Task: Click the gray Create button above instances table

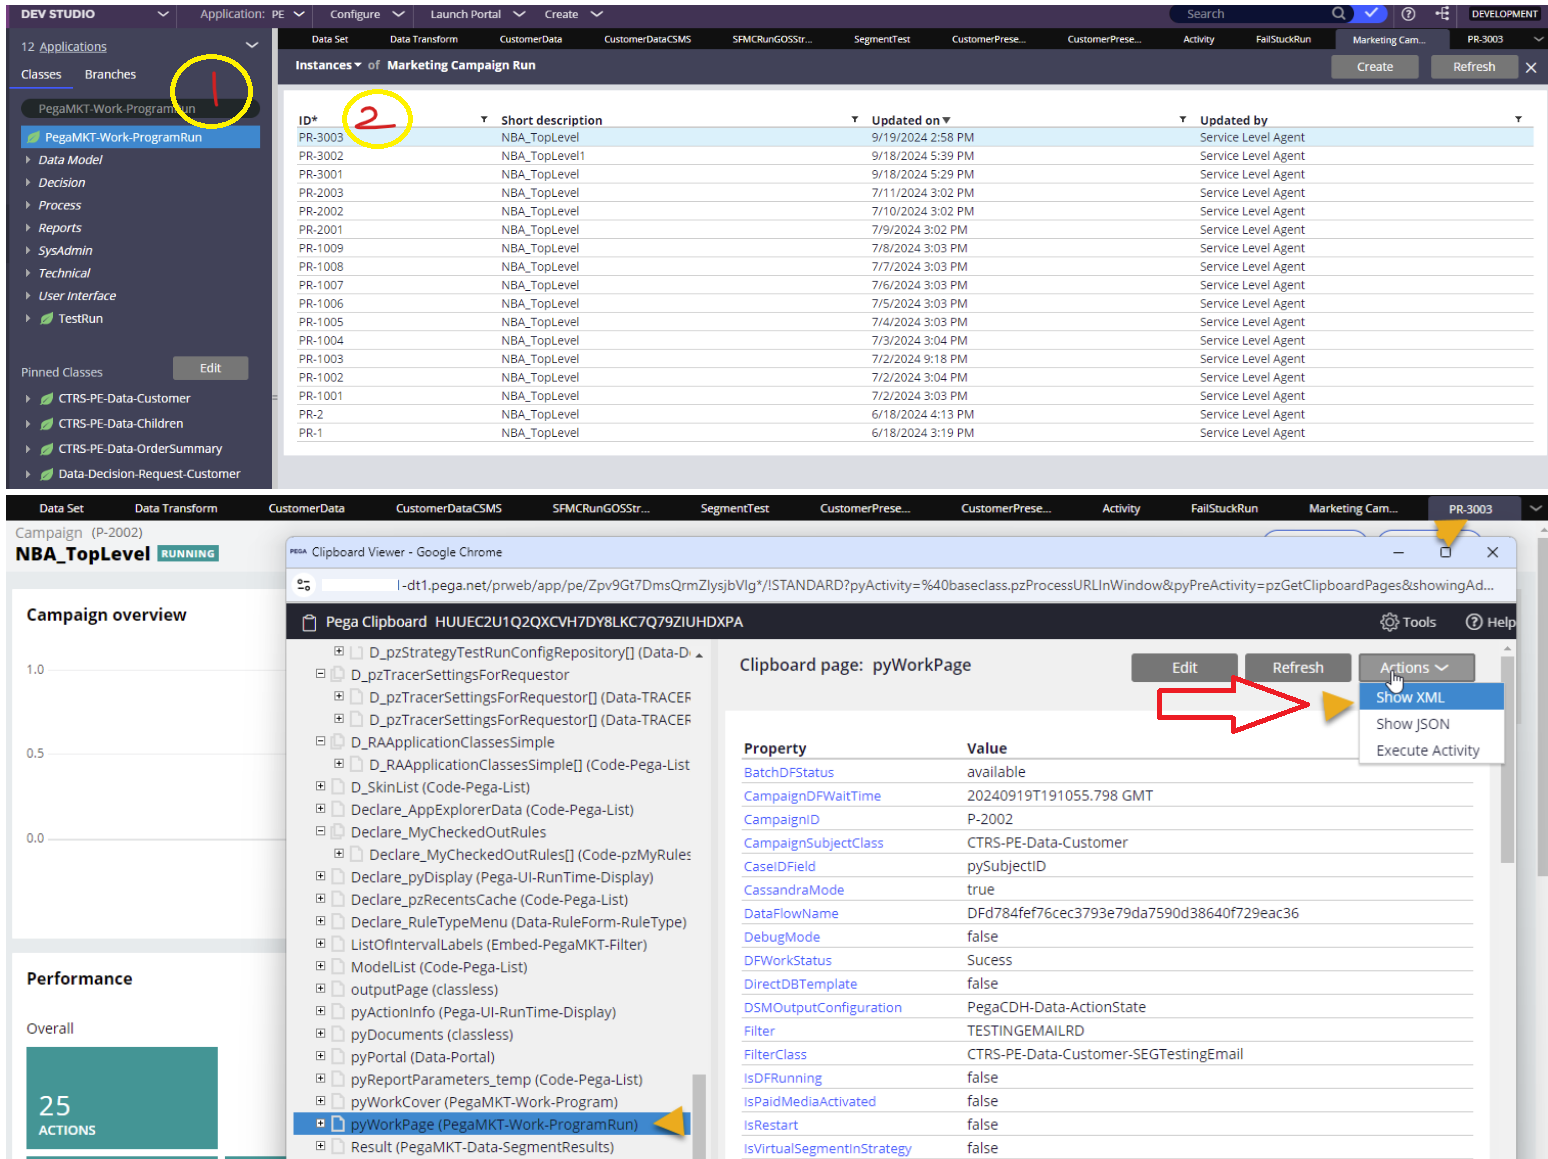Action: [1375, 67]
